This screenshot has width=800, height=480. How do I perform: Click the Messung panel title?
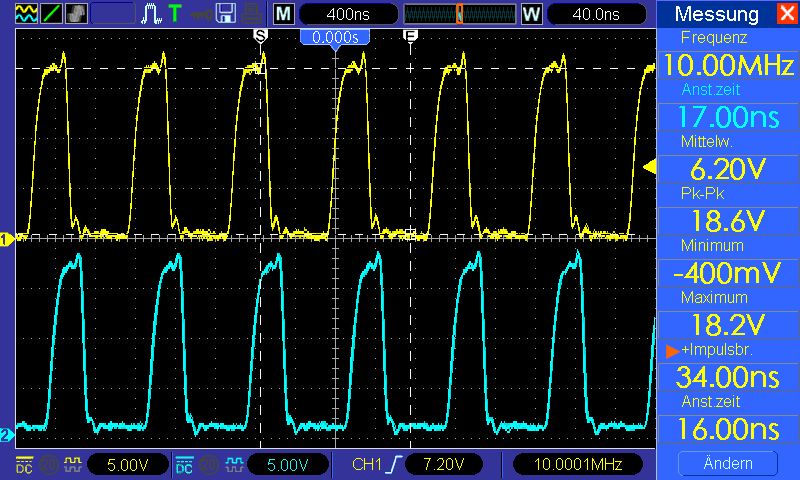[x=716, y=14]
